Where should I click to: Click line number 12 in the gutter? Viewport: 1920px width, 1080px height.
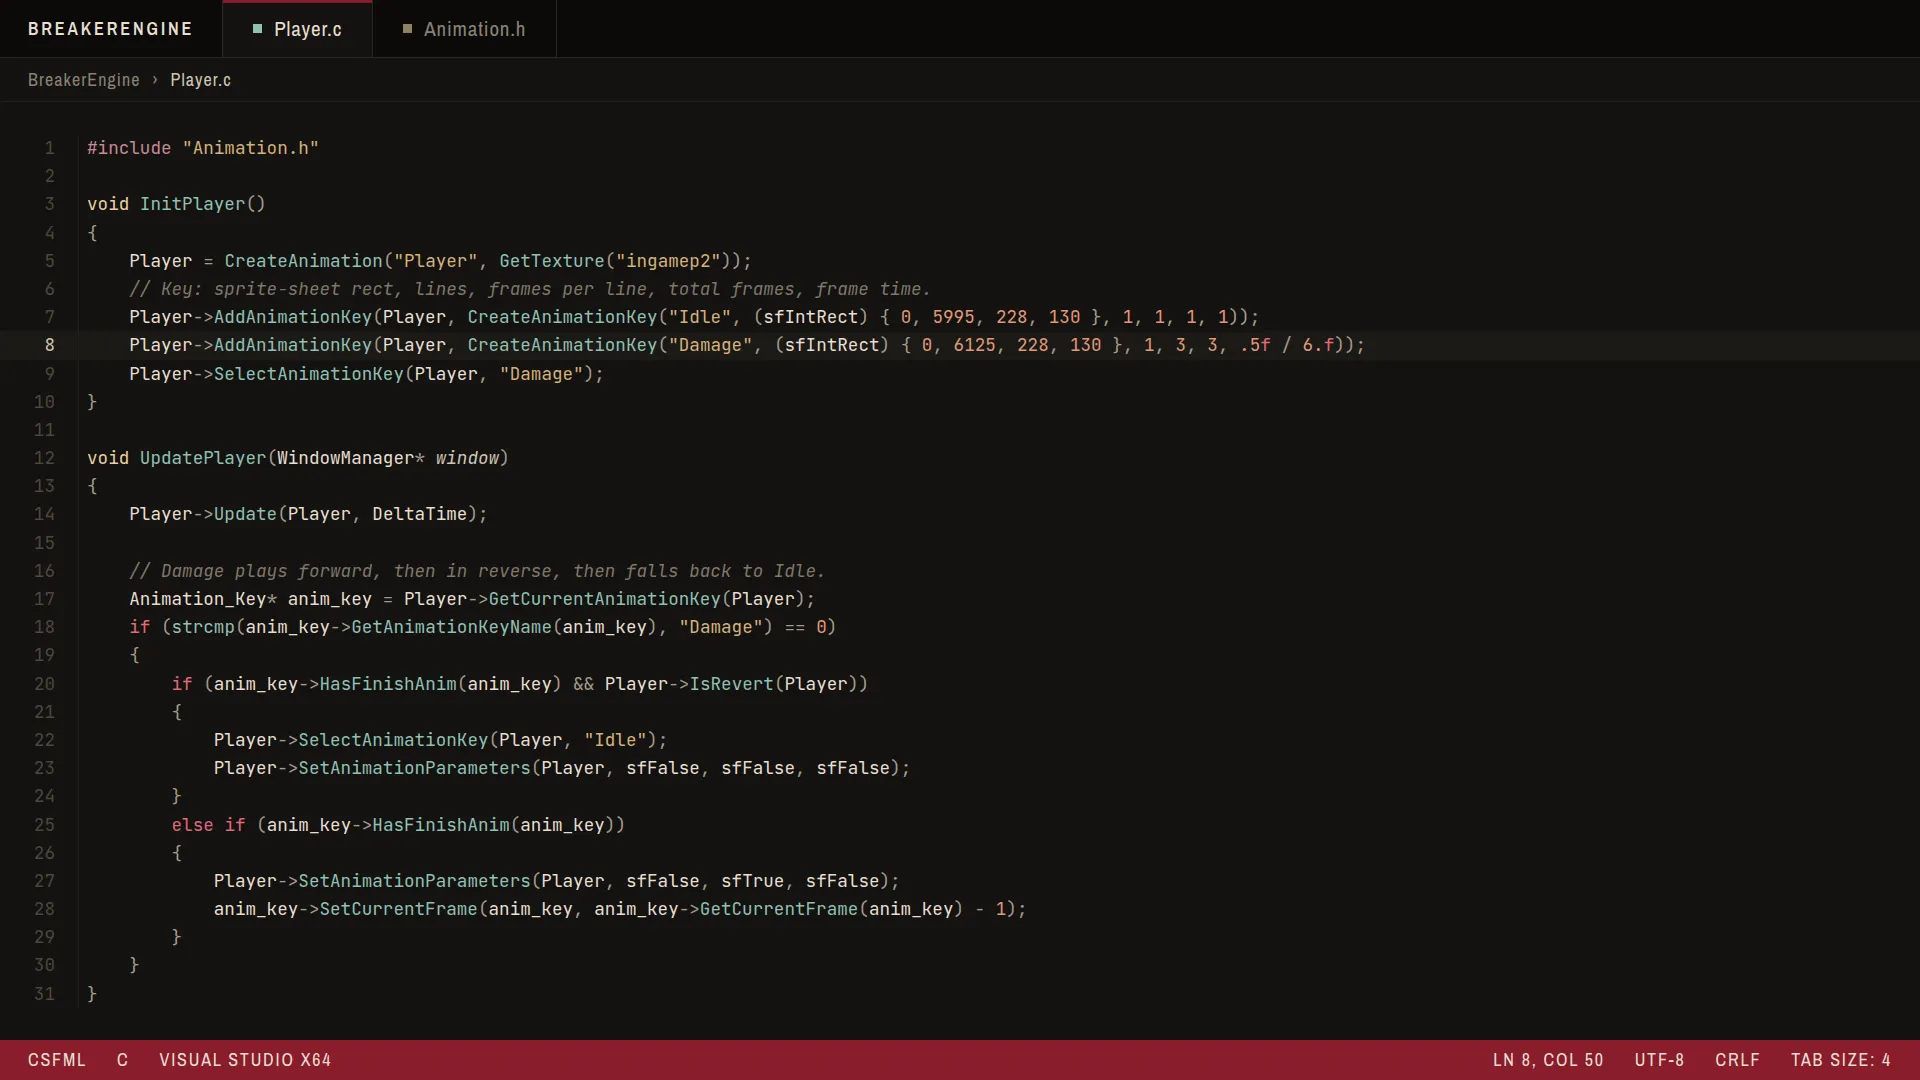44,458
